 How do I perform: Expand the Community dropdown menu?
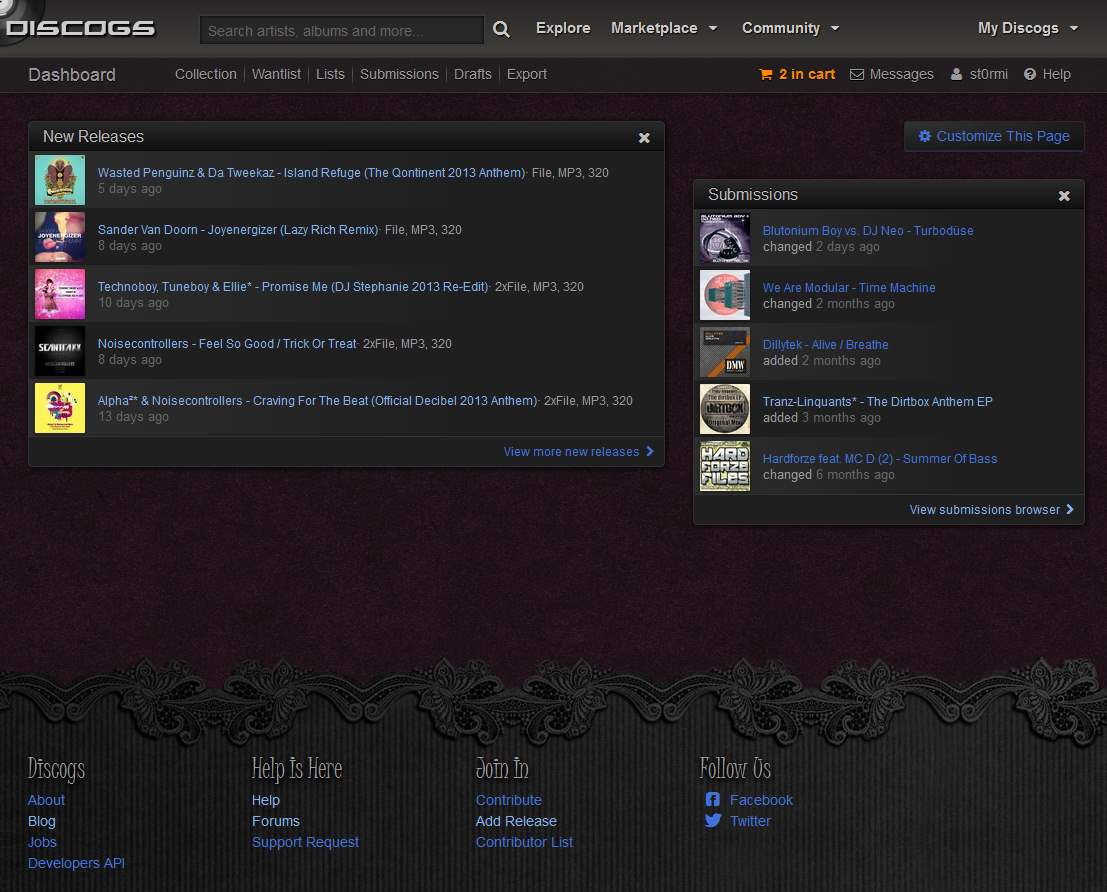point(790,28)
